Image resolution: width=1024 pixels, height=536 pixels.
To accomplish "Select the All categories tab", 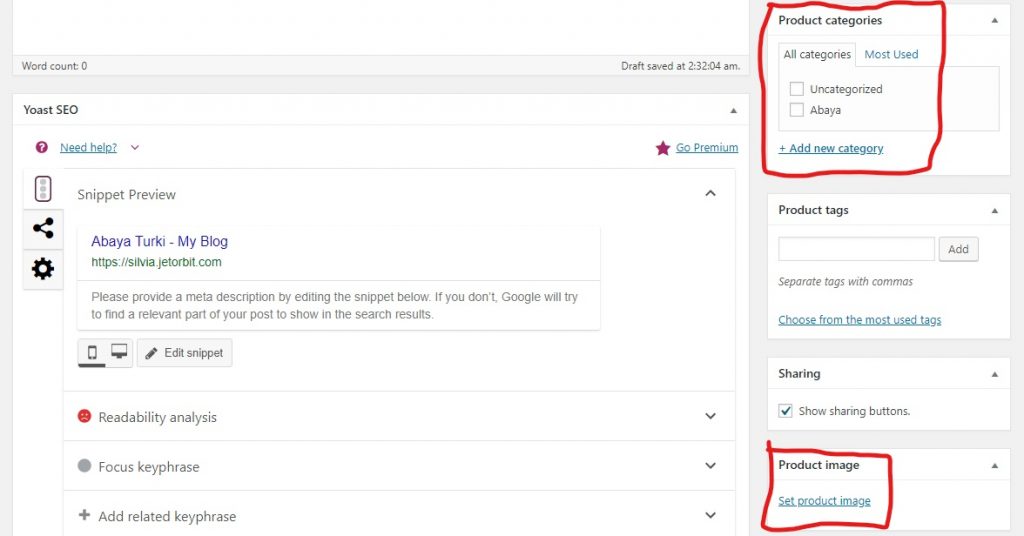I will click(x=817, y=55).
